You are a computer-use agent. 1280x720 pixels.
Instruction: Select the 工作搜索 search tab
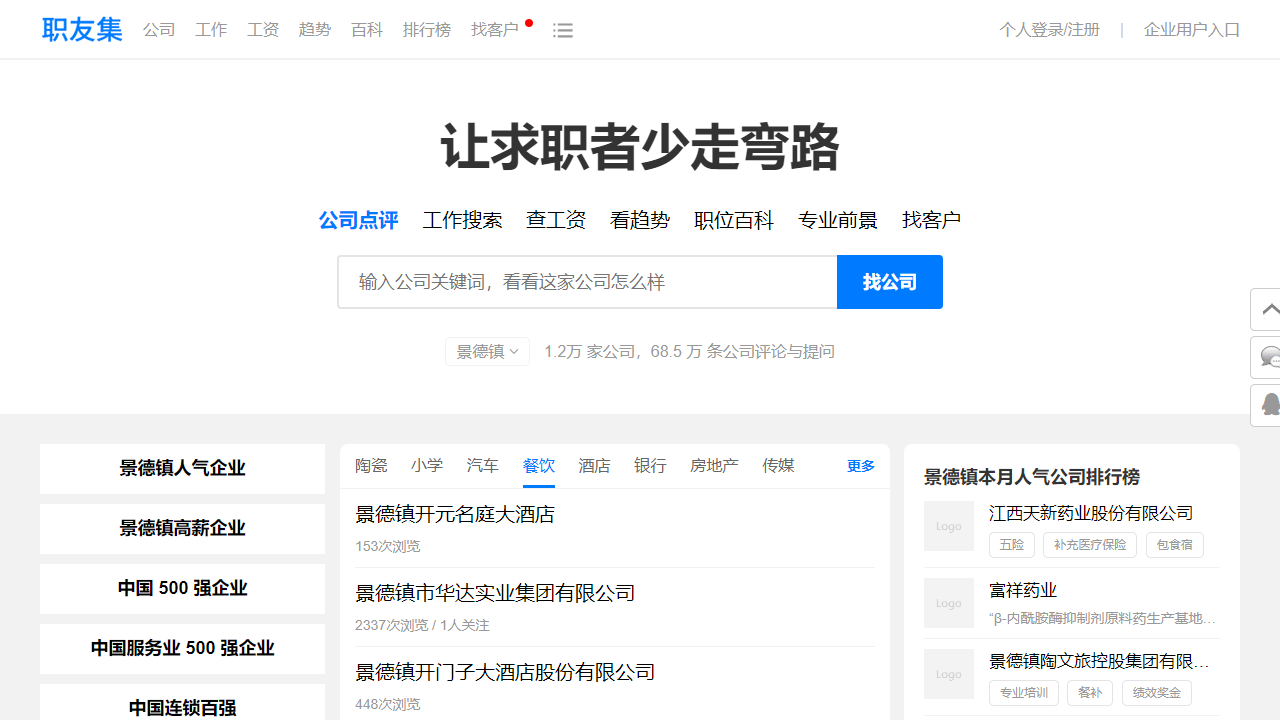tap(462, 220)
